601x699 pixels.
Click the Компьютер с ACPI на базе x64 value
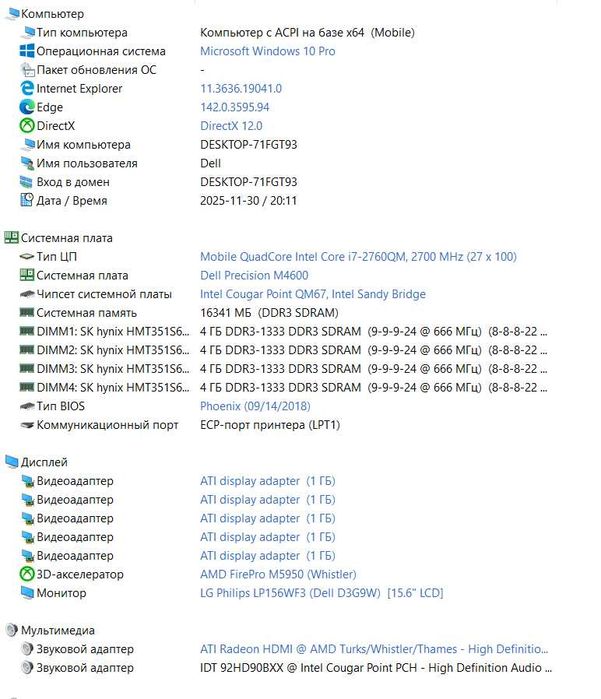click(x=307, y=32)
